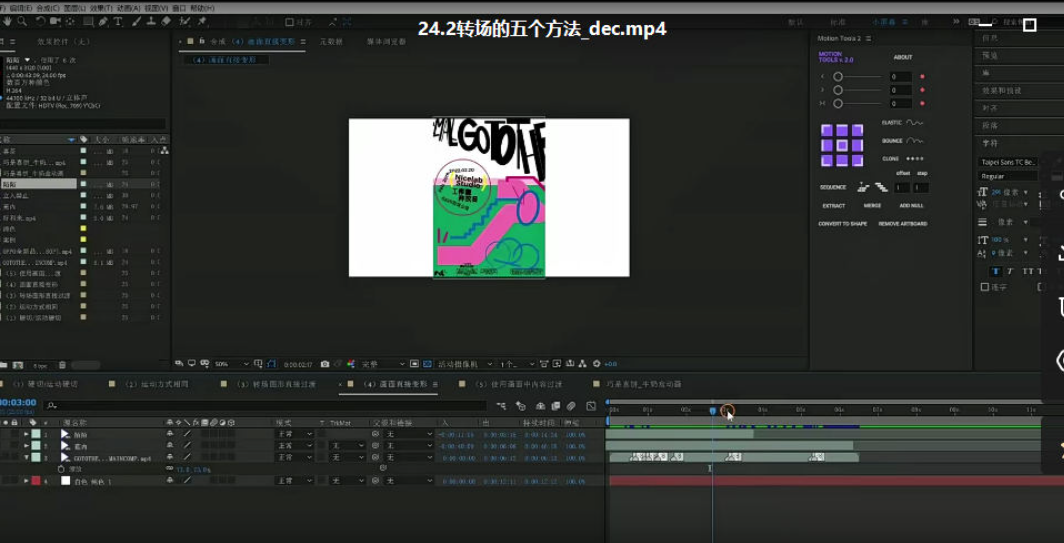The height and width of the screenshot is (543, 1064).
Task: Select the Hand tool in the toolbar
Action: click(7, 21)
